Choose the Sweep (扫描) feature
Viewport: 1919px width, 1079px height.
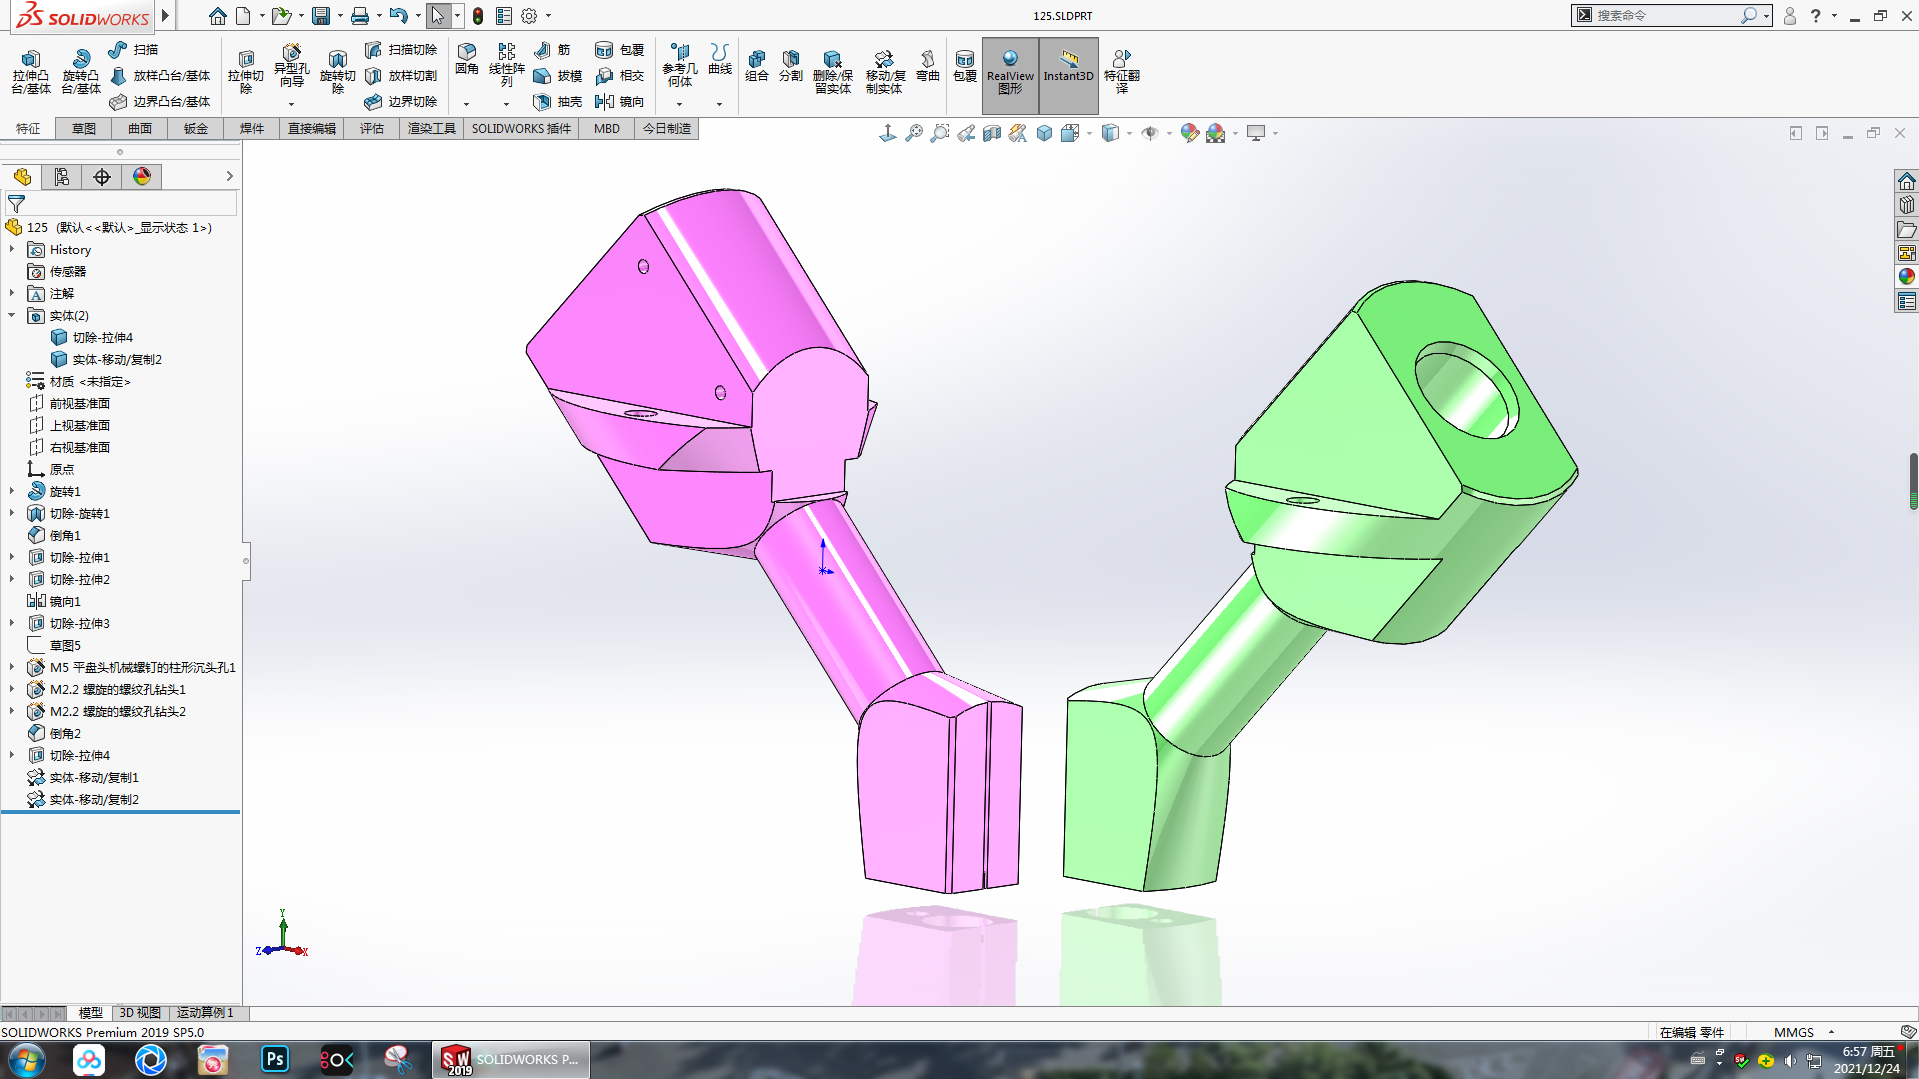[x=133, y=49]
